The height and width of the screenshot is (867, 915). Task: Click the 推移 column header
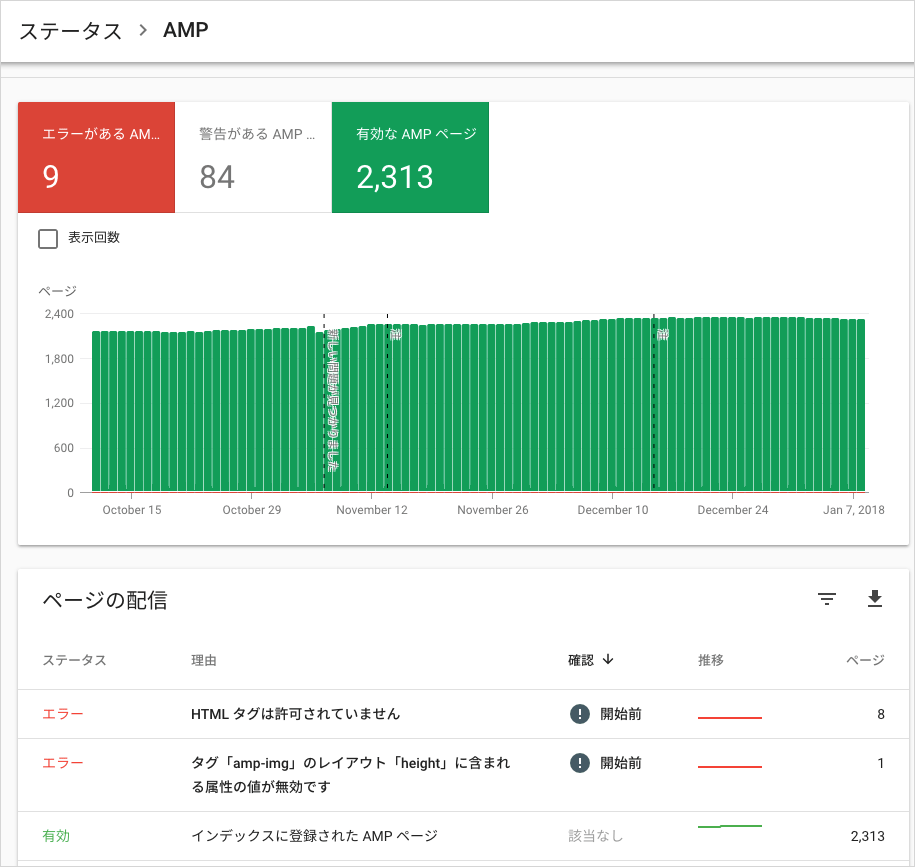click(x=711, y=660)
